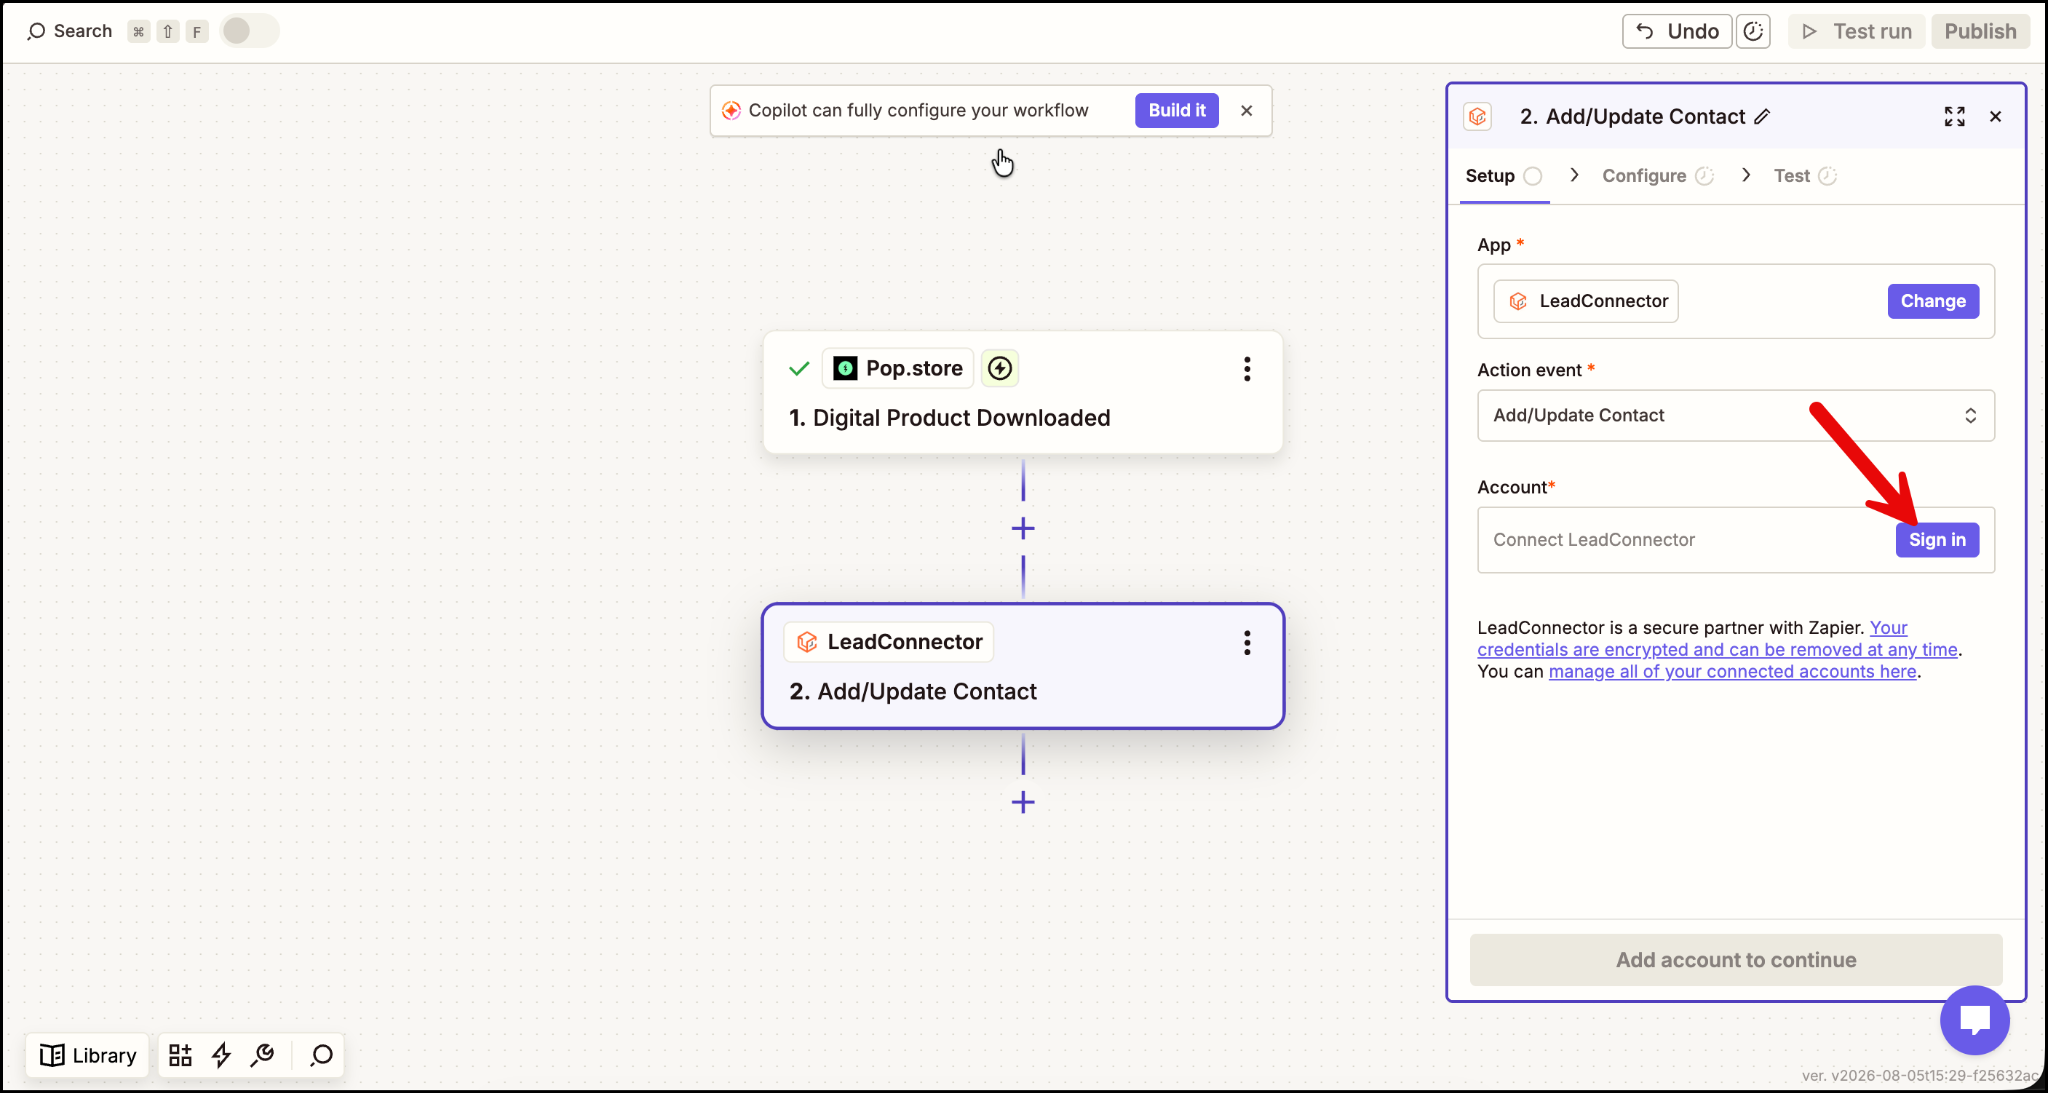The height and width of the screenshot is (1093, 2048).
Task: Click LeadConnector logo on step card
Action: [807, 642]
